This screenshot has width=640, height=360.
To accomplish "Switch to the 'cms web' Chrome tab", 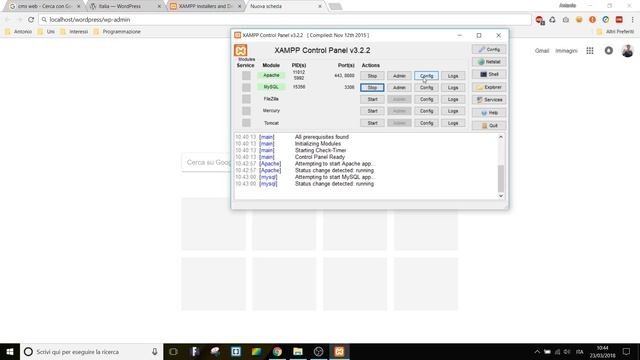I will pyautogui.click(x=43, y=7).
